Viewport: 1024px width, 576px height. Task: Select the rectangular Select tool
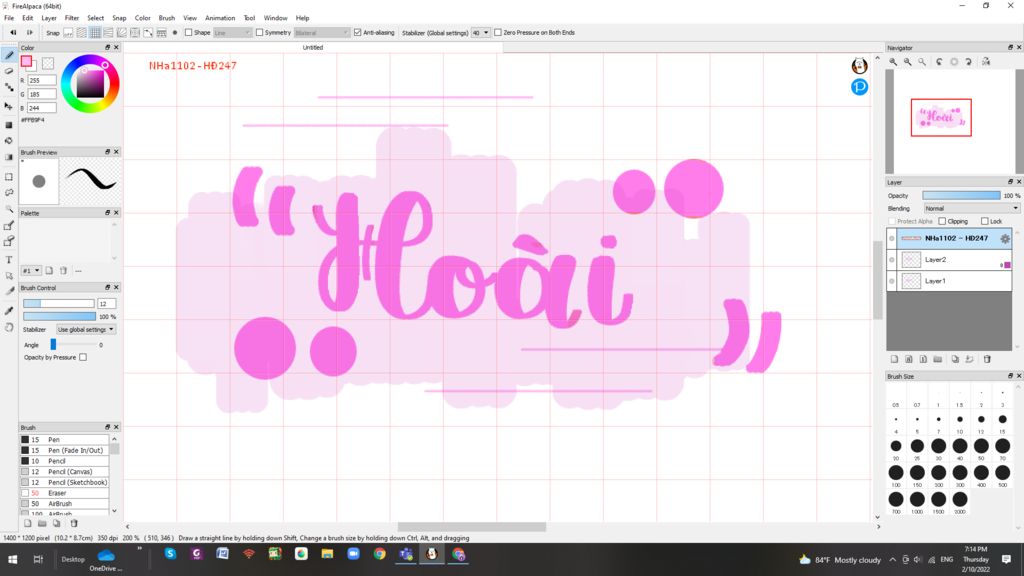9,176
